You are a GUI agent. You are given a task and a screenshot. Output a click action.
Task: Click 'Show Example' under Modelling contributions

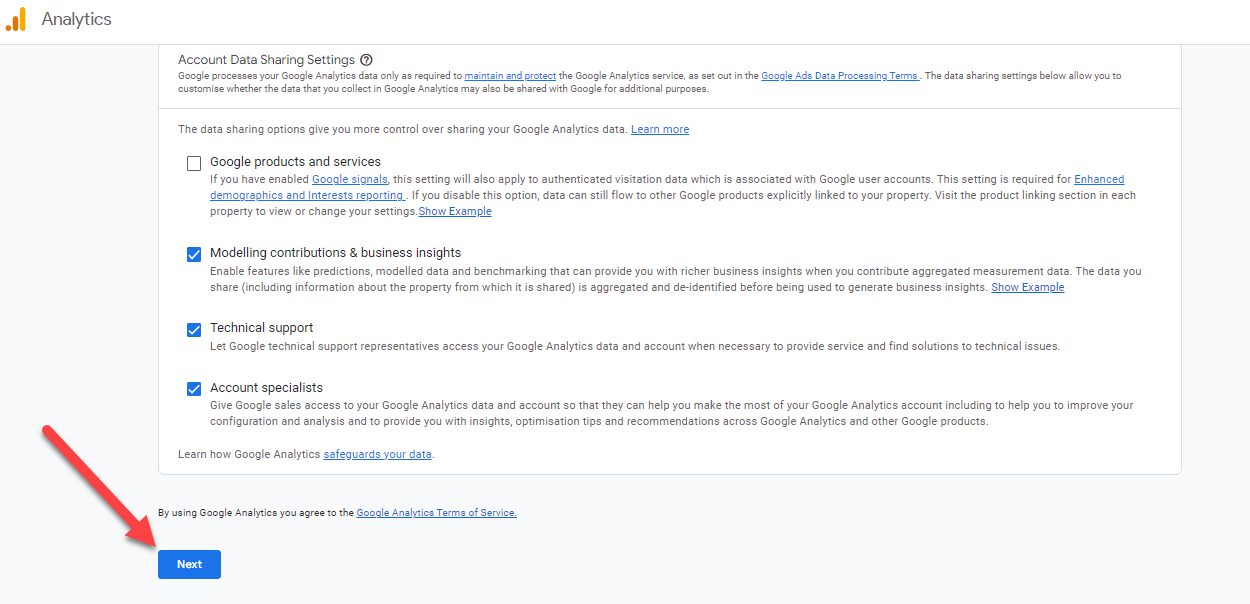click(x=1027, y=288)
